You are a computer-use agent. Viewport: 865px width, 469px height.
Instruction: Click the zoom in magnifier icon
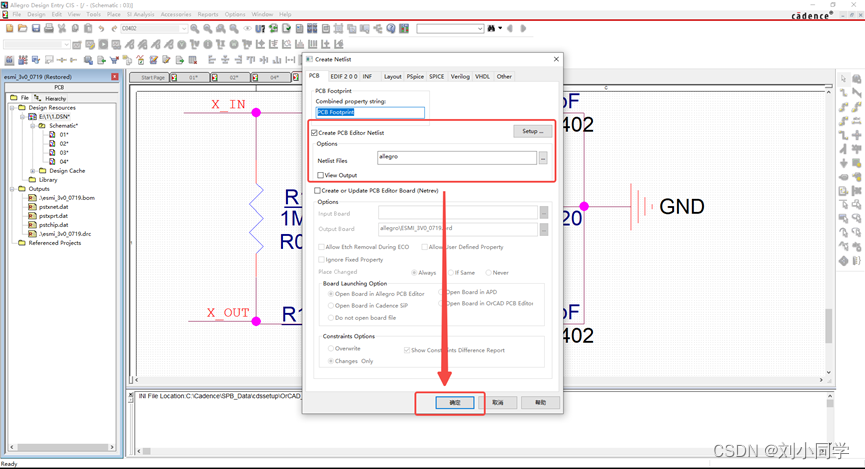click(195, 29)
